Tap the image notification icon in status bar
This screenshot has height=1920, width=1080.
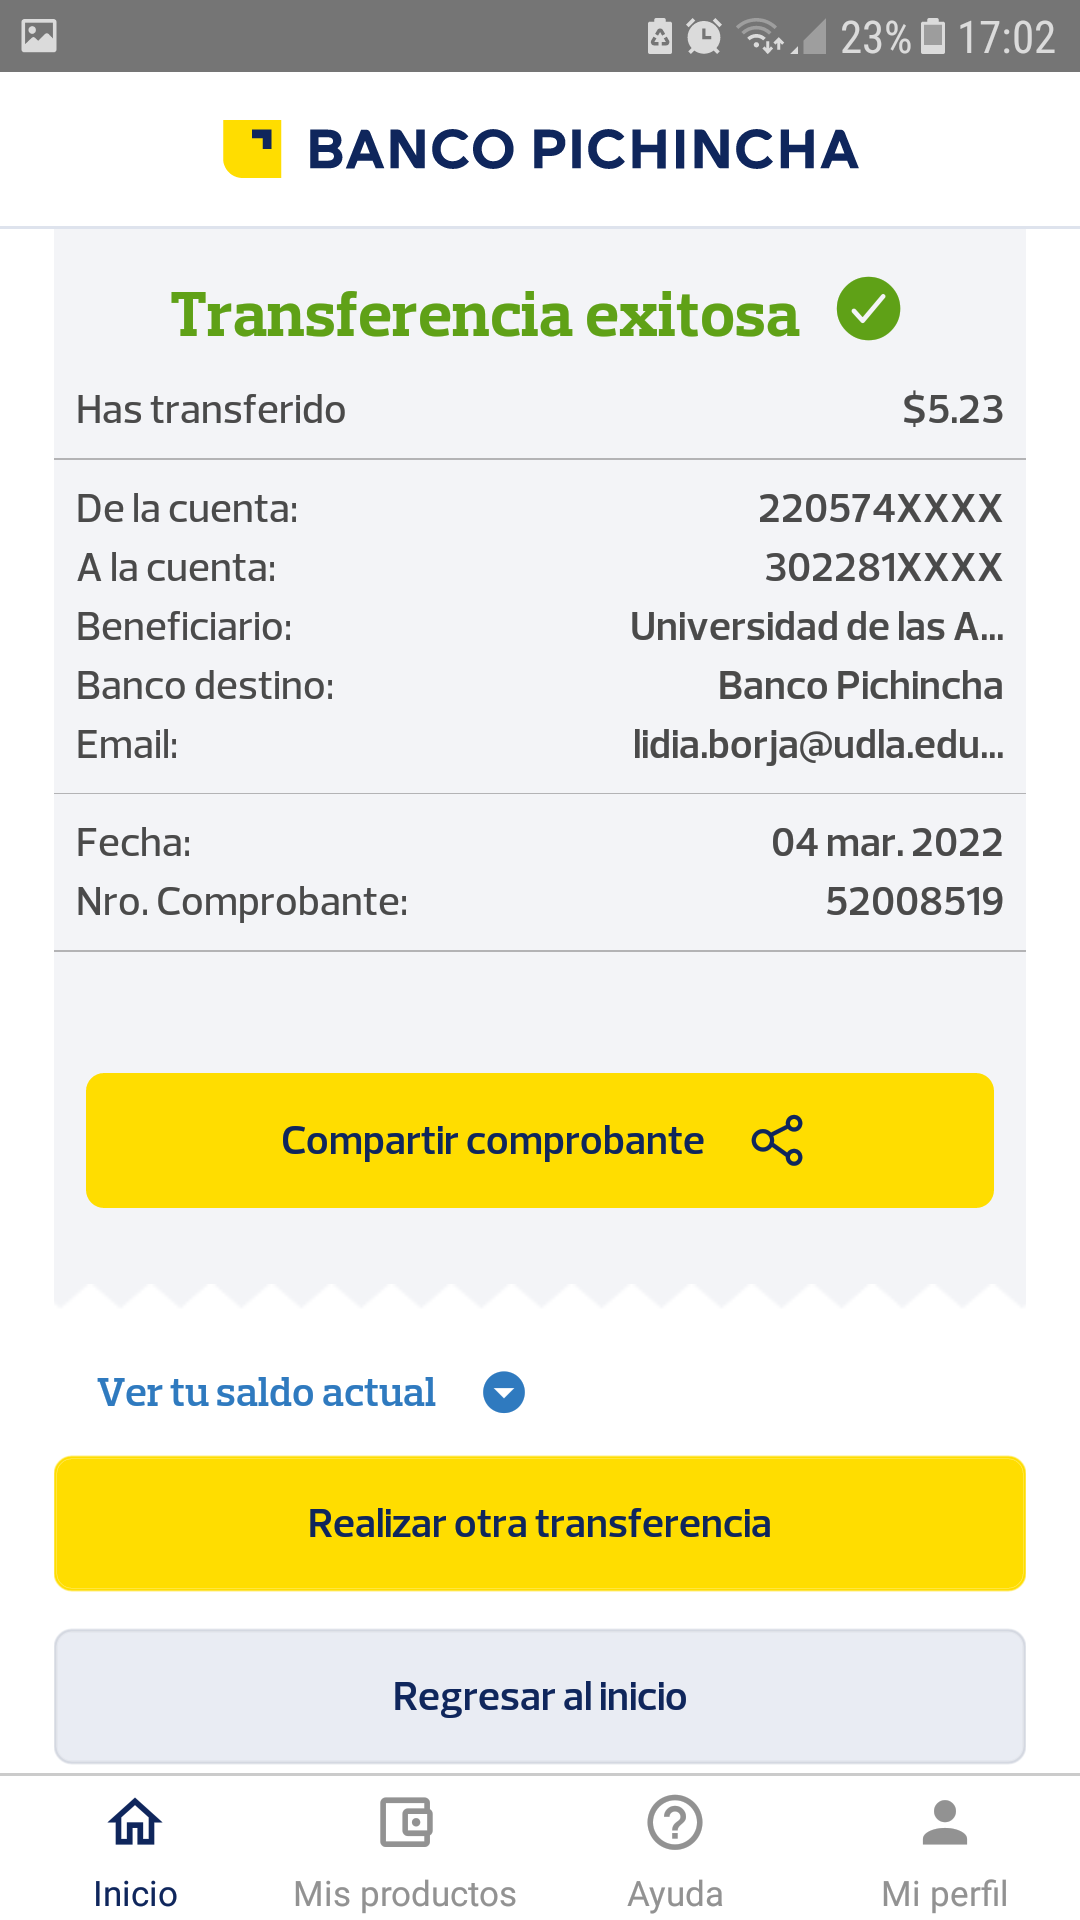coord(39,36)
